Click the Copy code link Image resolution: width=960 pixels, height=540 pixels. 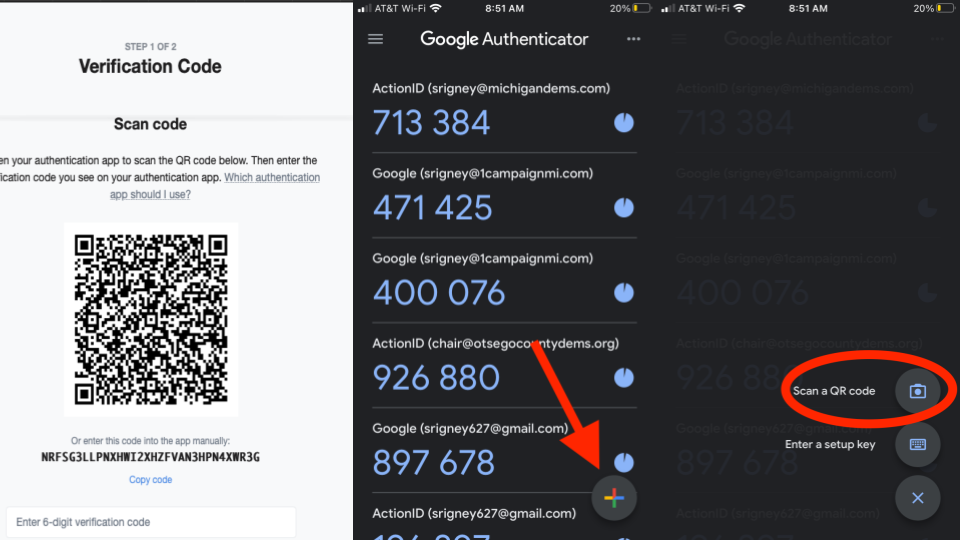[150, 480]
